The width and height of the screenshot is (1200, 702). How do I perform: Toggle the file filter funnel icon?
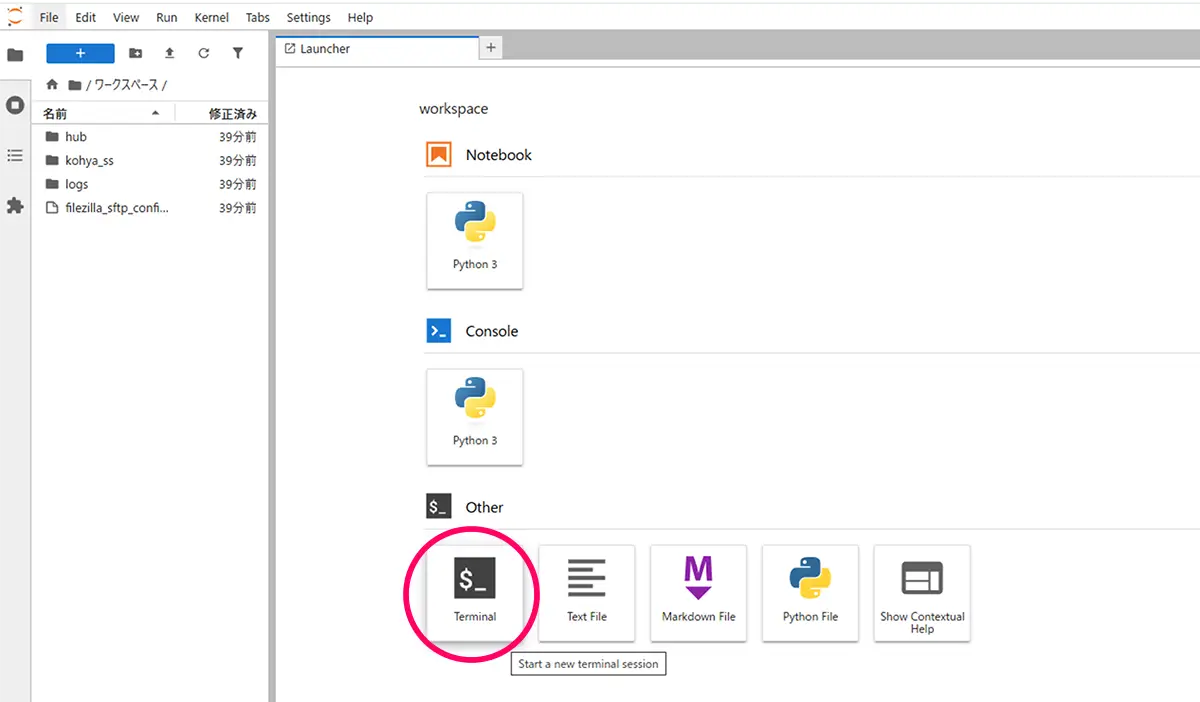pyautogui.click(x=238, y=53)
